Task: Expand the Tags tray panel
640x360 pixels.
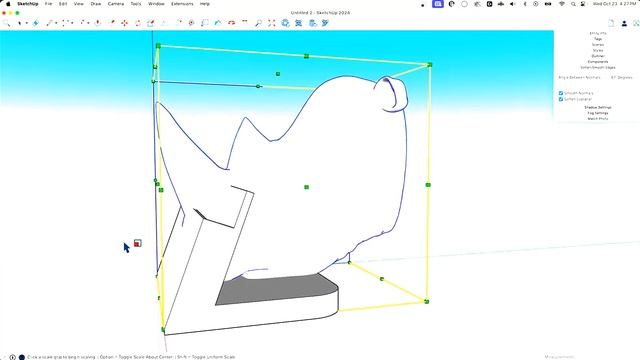Action: [x=598, y=39]
